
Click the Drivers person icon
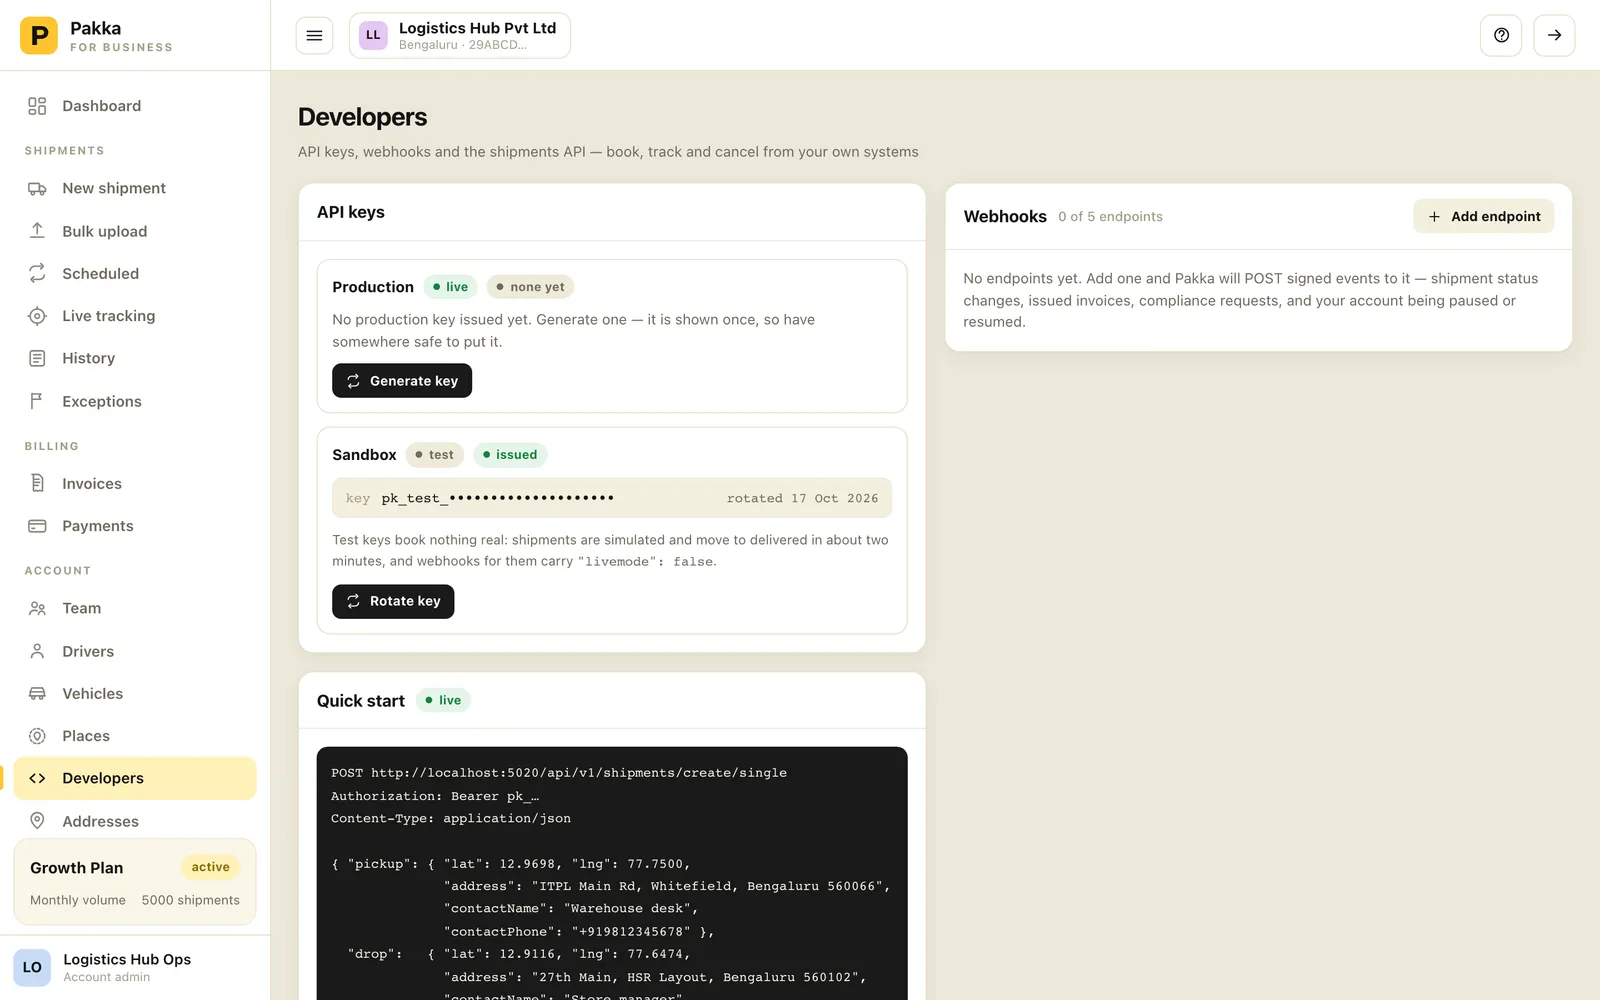coord(37,651)
